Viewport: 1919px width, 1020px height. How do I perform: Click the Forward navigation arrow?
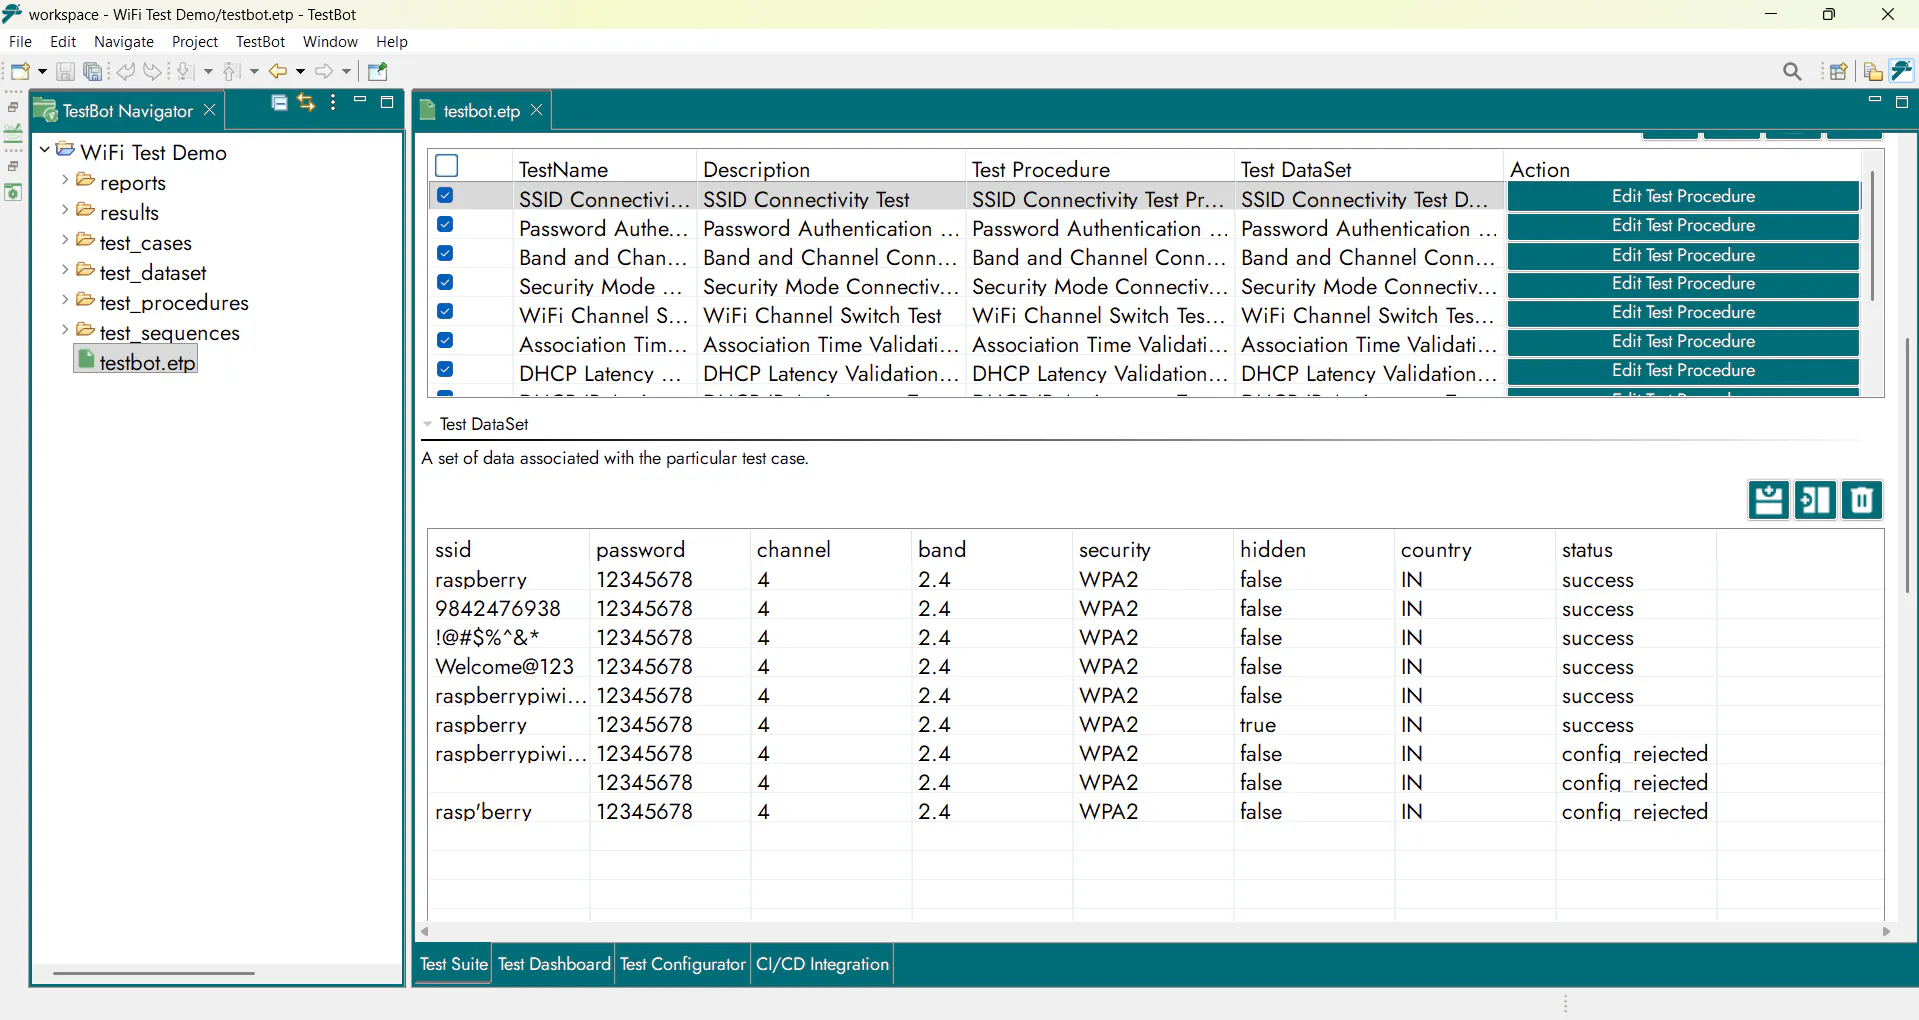(x=324, y=71)
